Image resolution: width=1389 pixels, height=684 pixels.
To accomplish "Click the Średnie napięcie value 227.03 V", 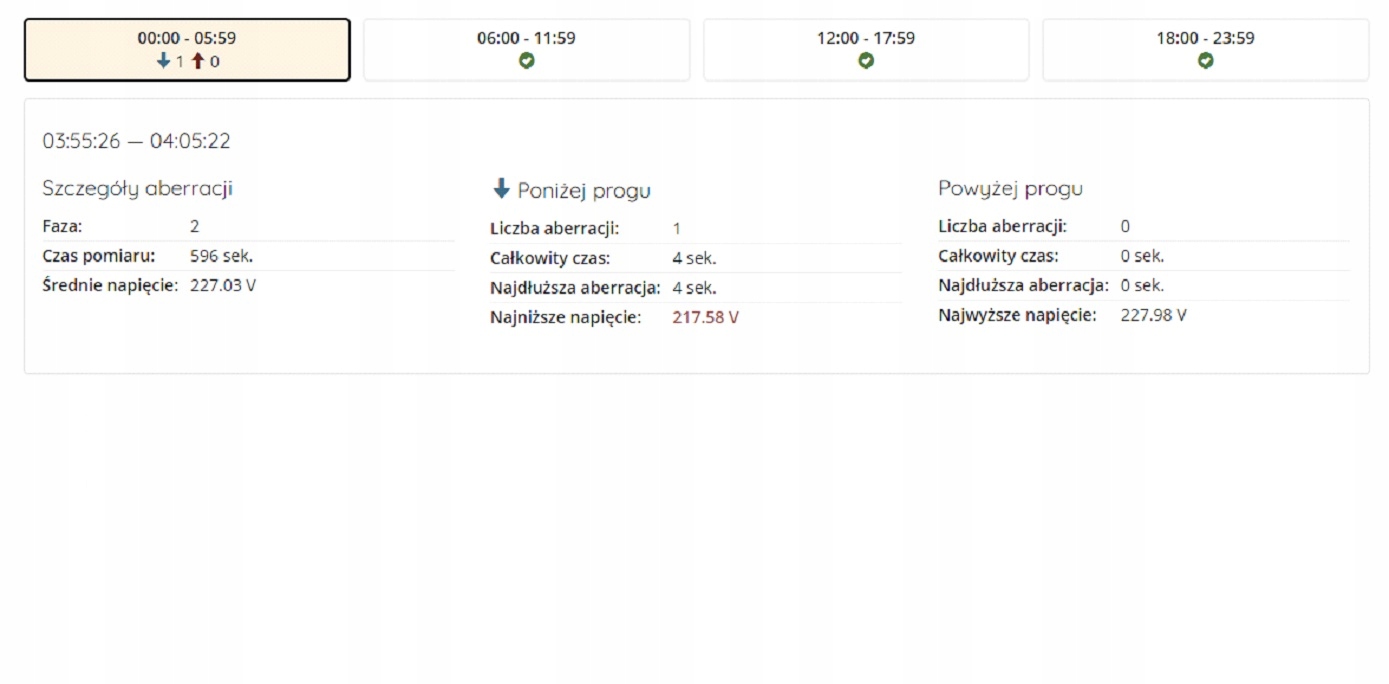I will [x=222, y=285].
